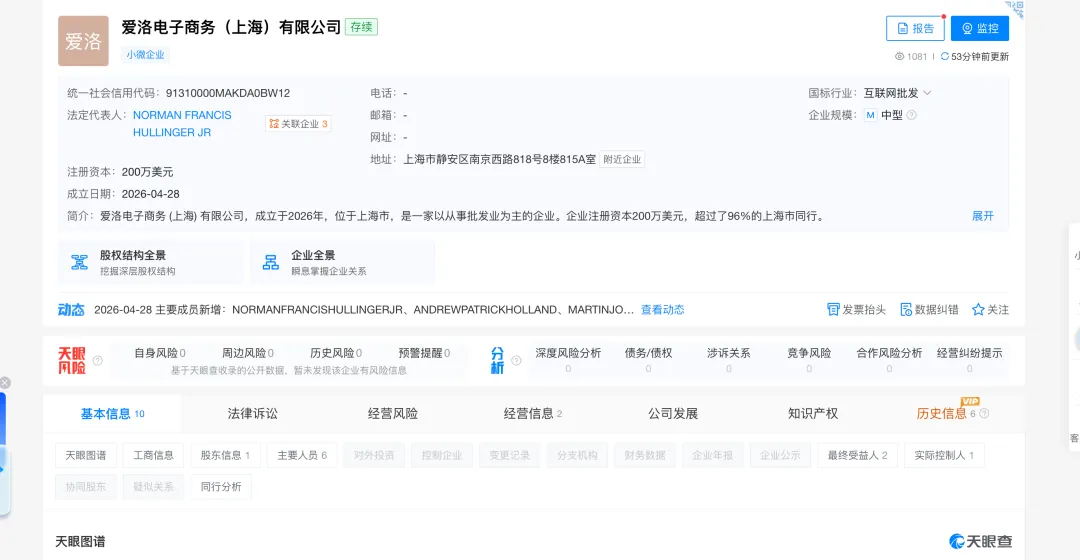Click the 存续 status tag

(x=361, y=27)
